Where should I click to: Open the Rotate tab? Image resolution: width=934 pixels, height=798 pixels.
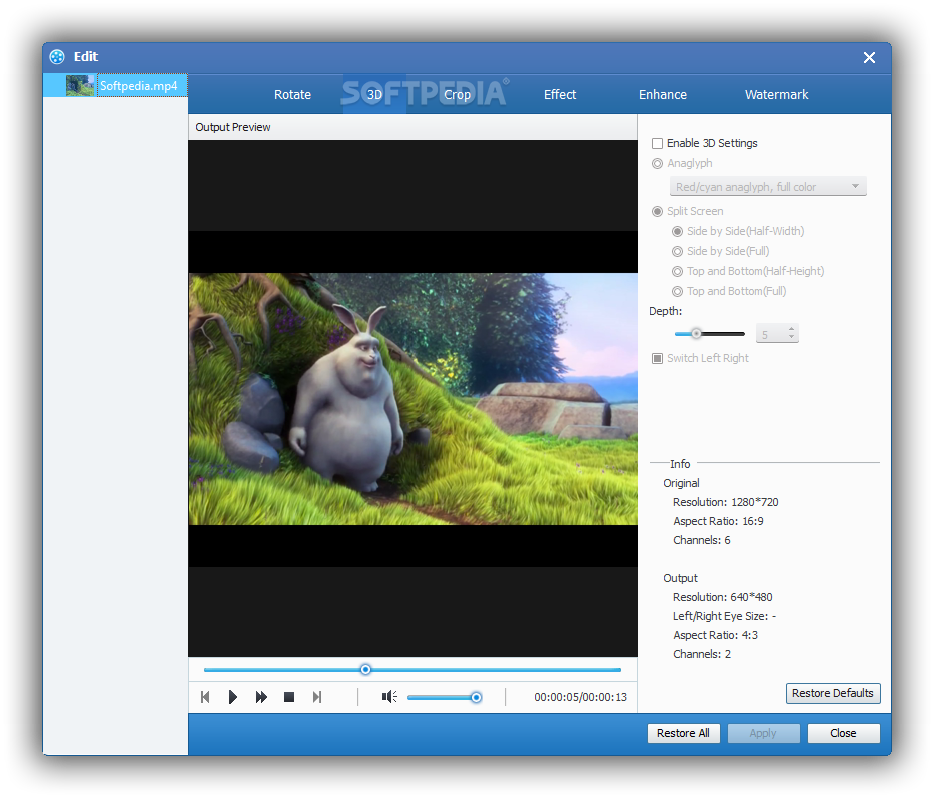coord(292,95)
